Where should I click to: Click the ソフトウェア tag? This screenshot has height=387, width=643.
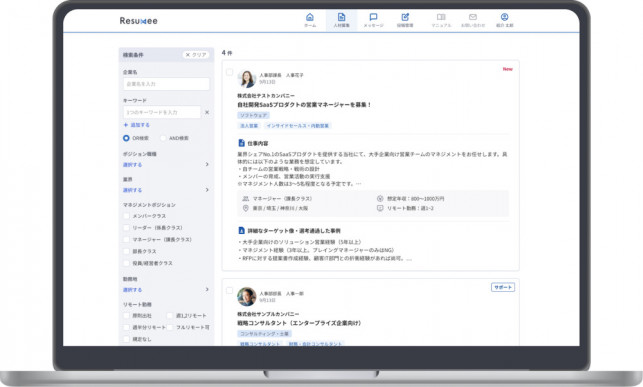(x=253, y=116)
